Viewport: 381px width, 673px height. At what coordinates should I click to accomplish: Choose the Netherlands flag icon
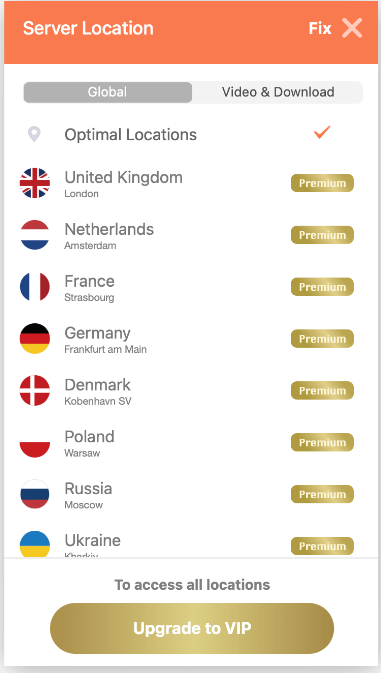tap(35, 235)
